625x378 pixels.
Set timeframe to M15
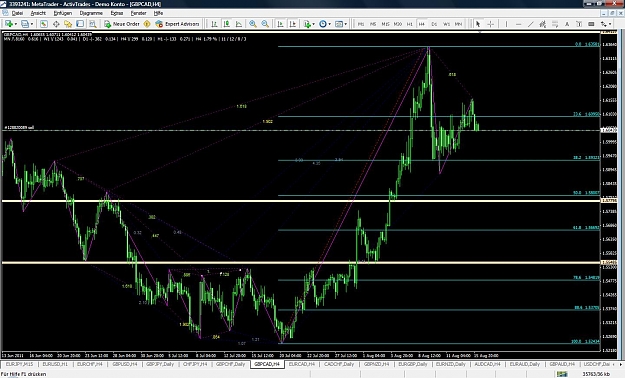[x=385, y=24]
